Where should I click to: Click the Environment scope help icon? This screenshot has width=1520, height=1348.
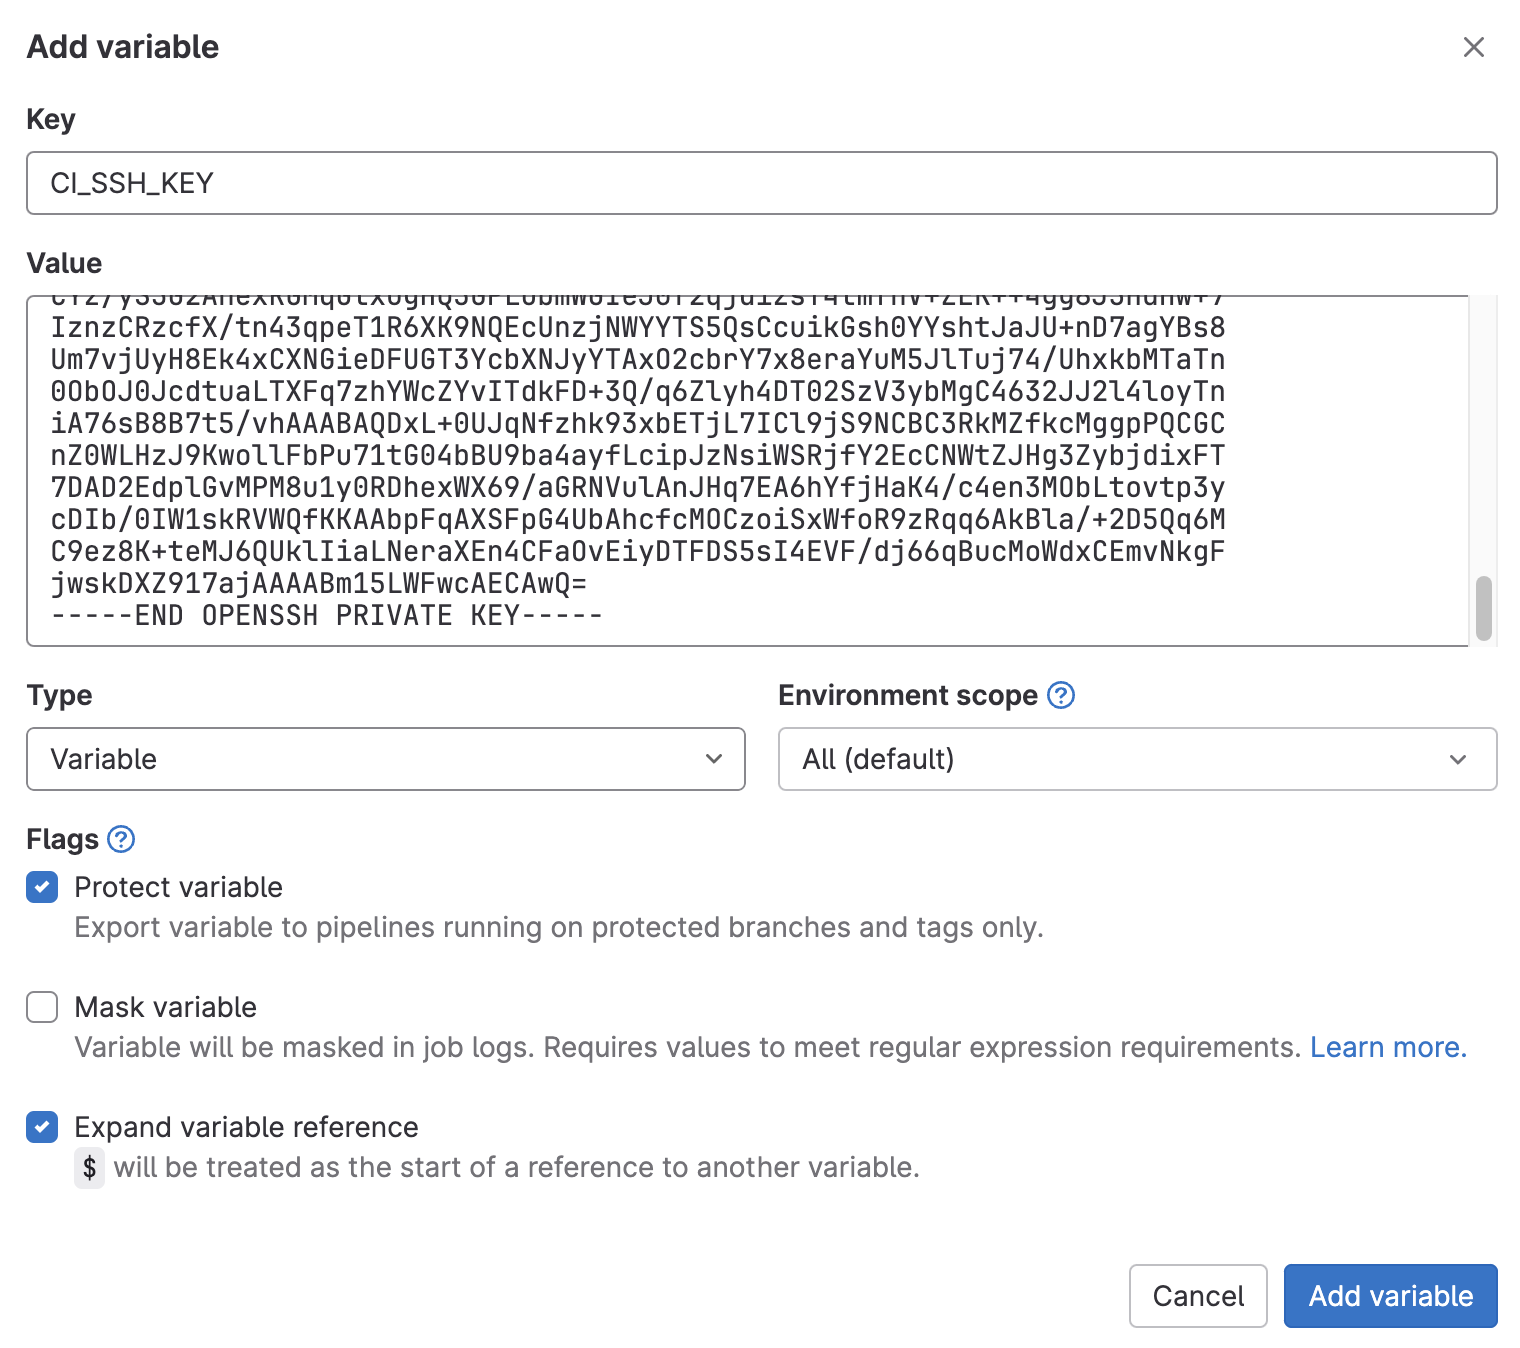tap(1060, 695)
